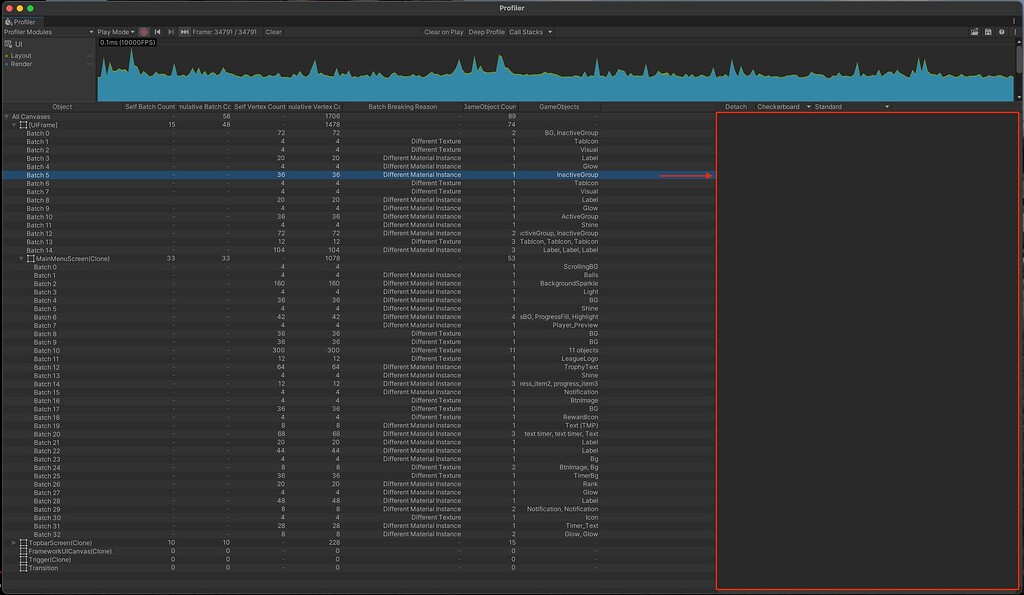
Task: Step to the previous frame
Action: click(x=157, y=31)
